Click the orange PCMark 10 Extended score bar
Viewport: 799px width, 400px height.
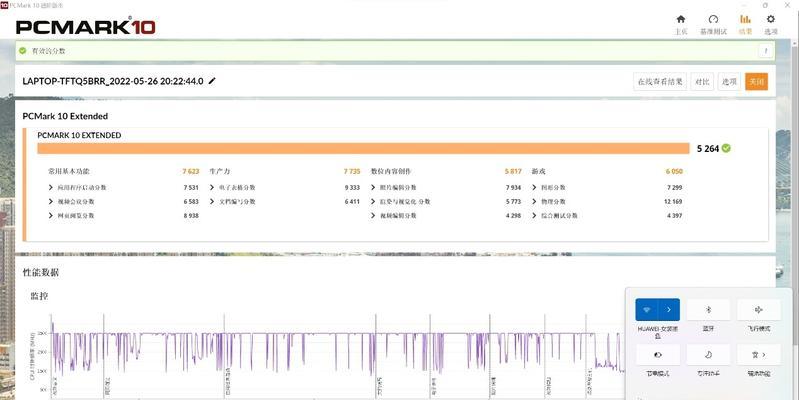(363, 148)
